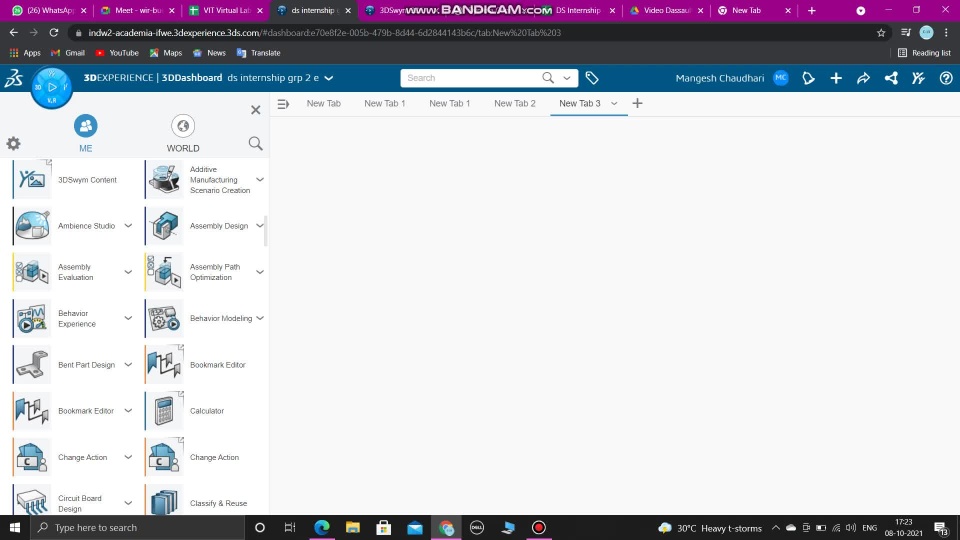Image resolution: width=960 pixels, height=540 pixels.
Task: Click the MC user avatar
Action: coord(781,78)
